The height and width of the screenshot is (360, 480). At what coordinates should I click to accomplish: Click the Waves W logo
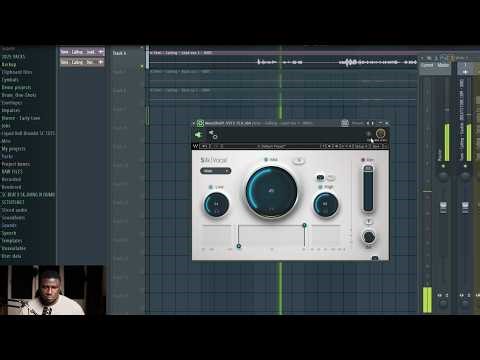(195, 146)
